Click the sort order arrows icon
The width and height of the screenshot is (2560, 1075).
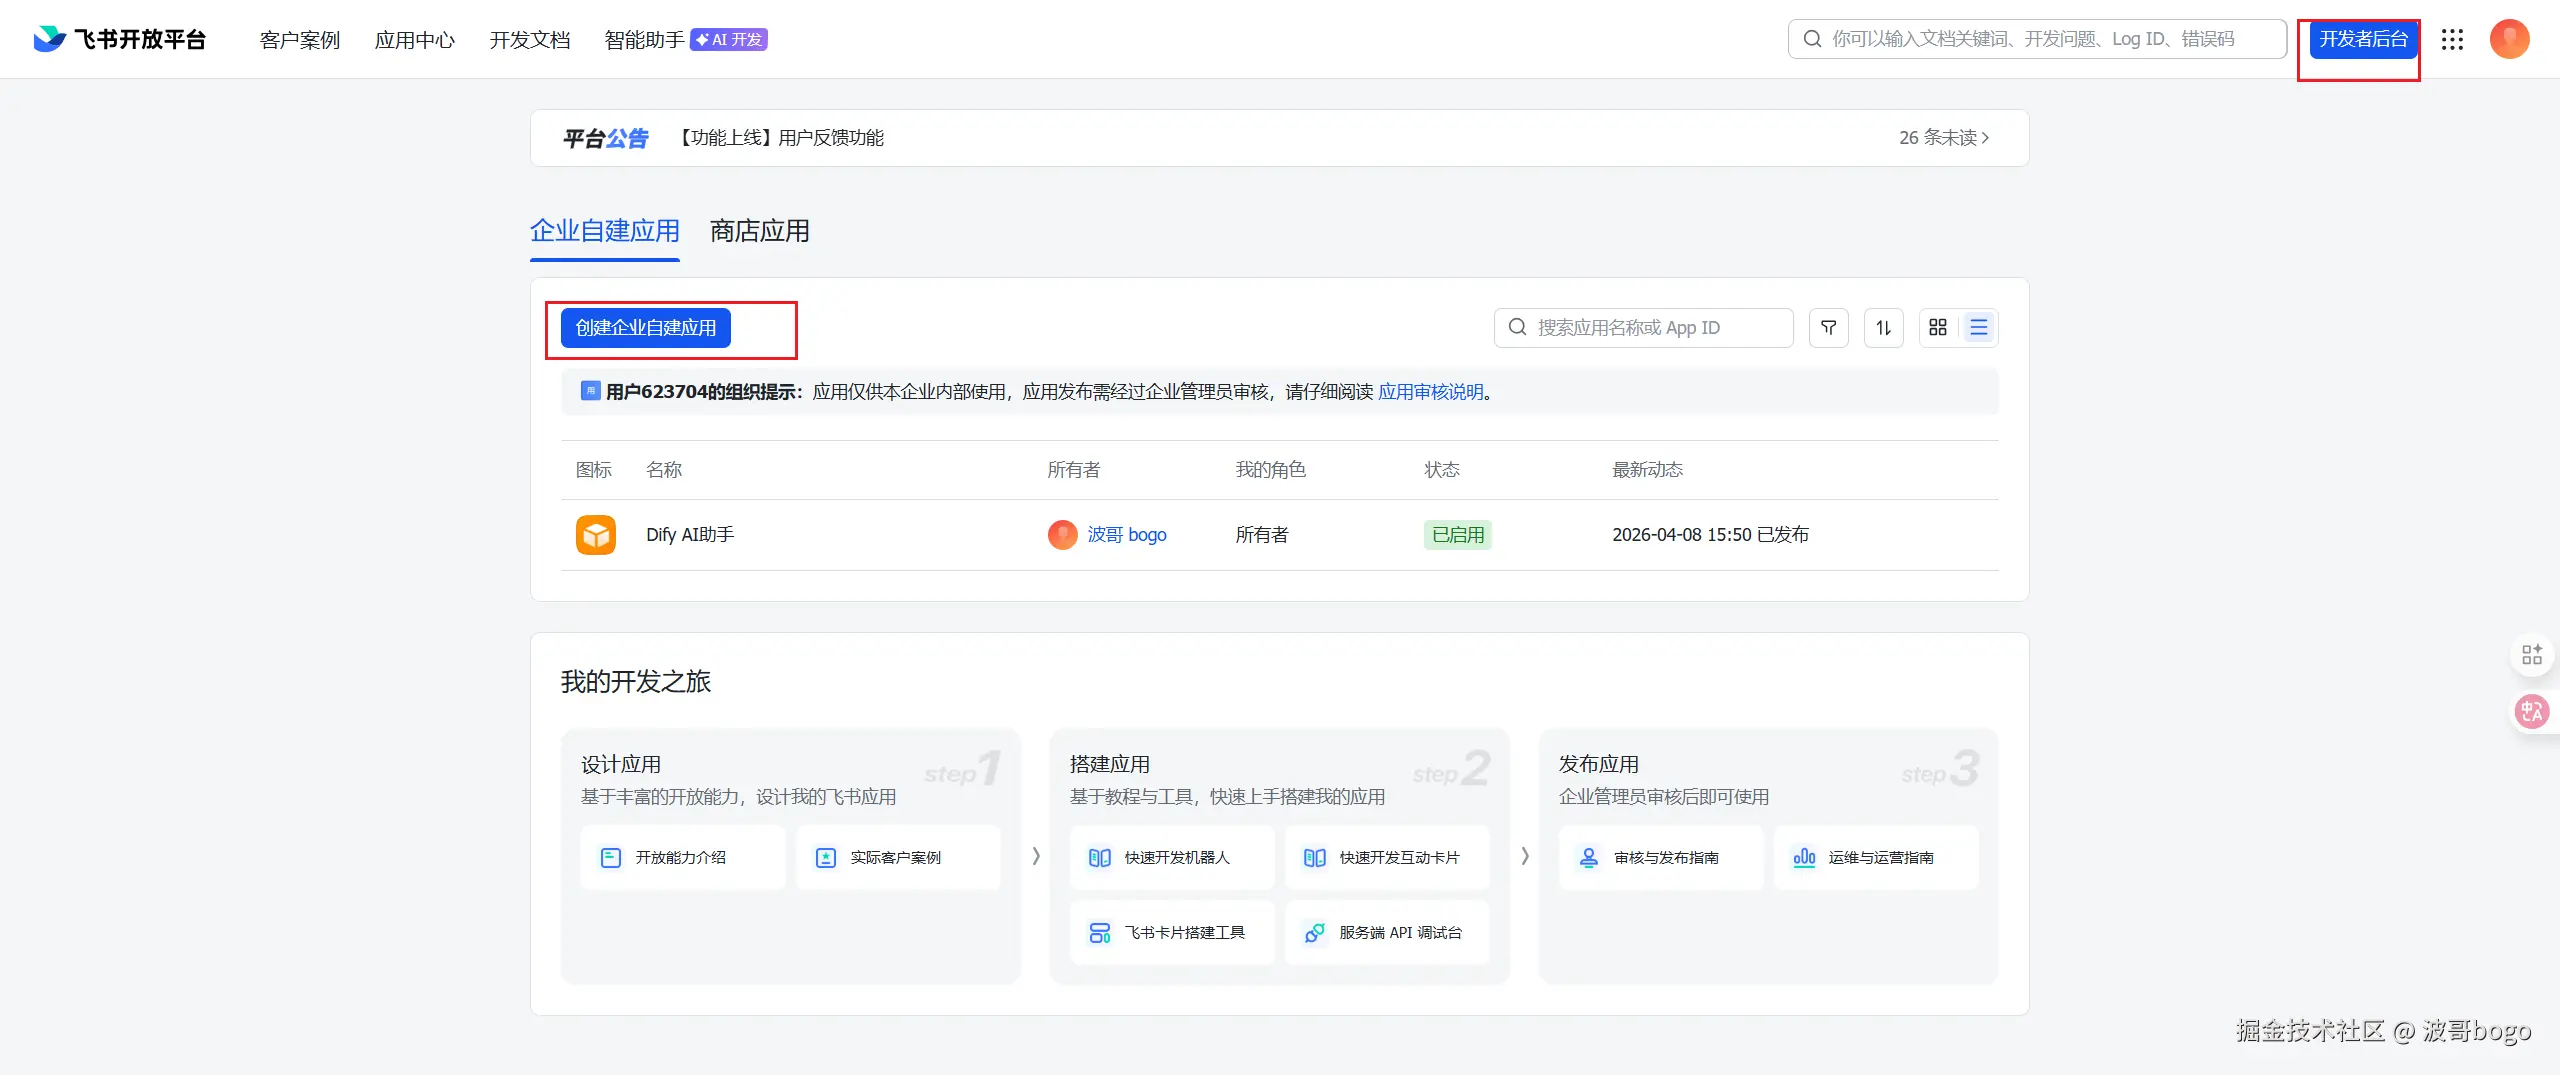(1883, 328)
